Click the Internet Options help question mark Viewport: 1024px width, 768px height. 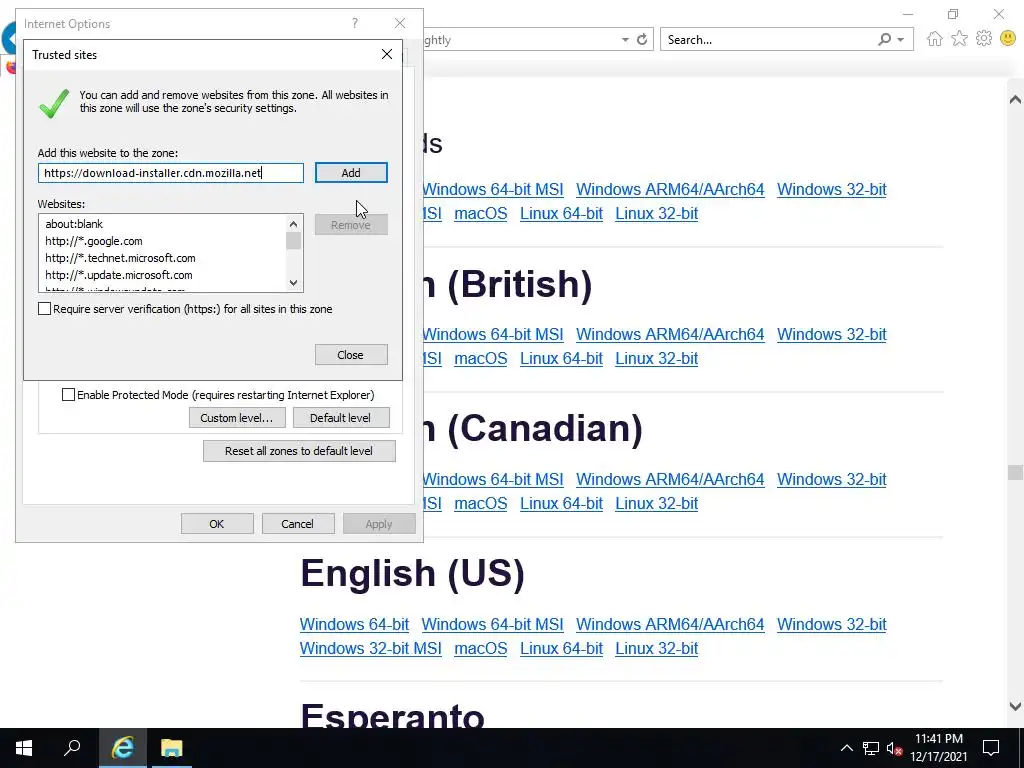point(355,24)
